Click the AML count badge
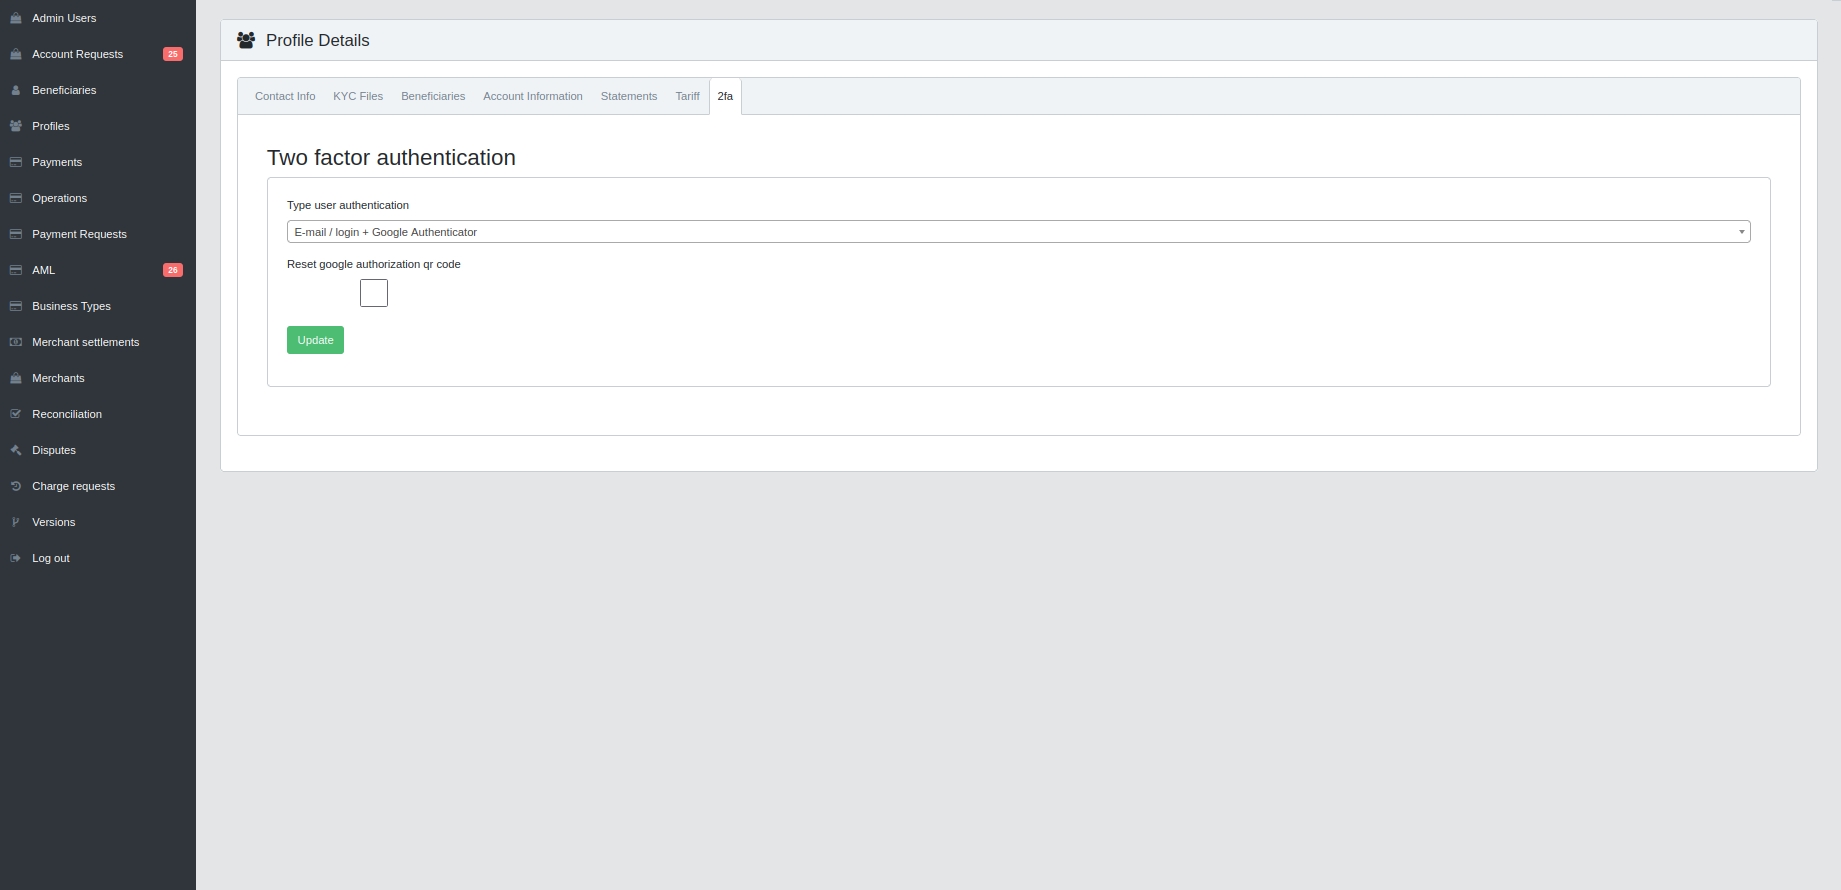Viewport: 1841px width, 890px height. pyautogui.click(x=173, y=270)
